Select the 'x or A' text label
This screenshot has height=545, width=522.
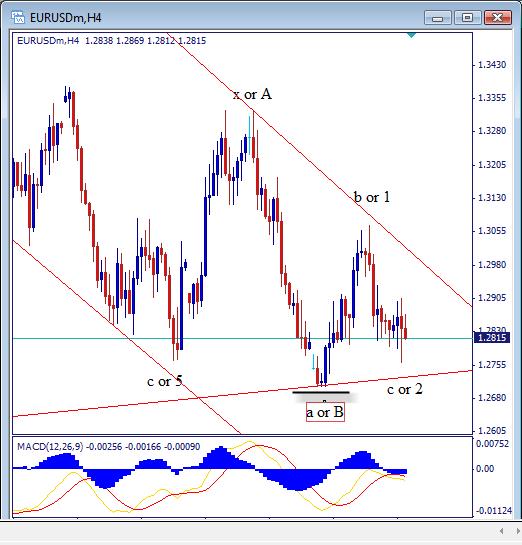click(x=252, y=94)
